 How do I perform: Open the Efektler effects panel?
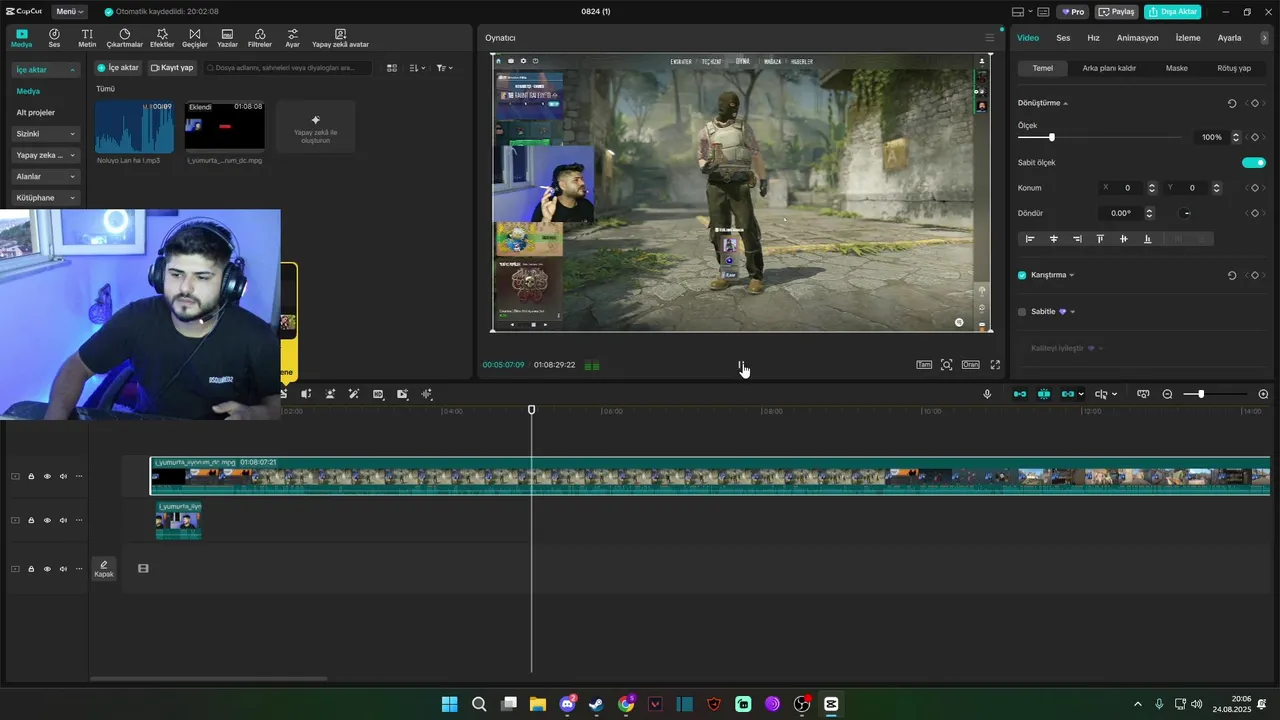[162, 38]
